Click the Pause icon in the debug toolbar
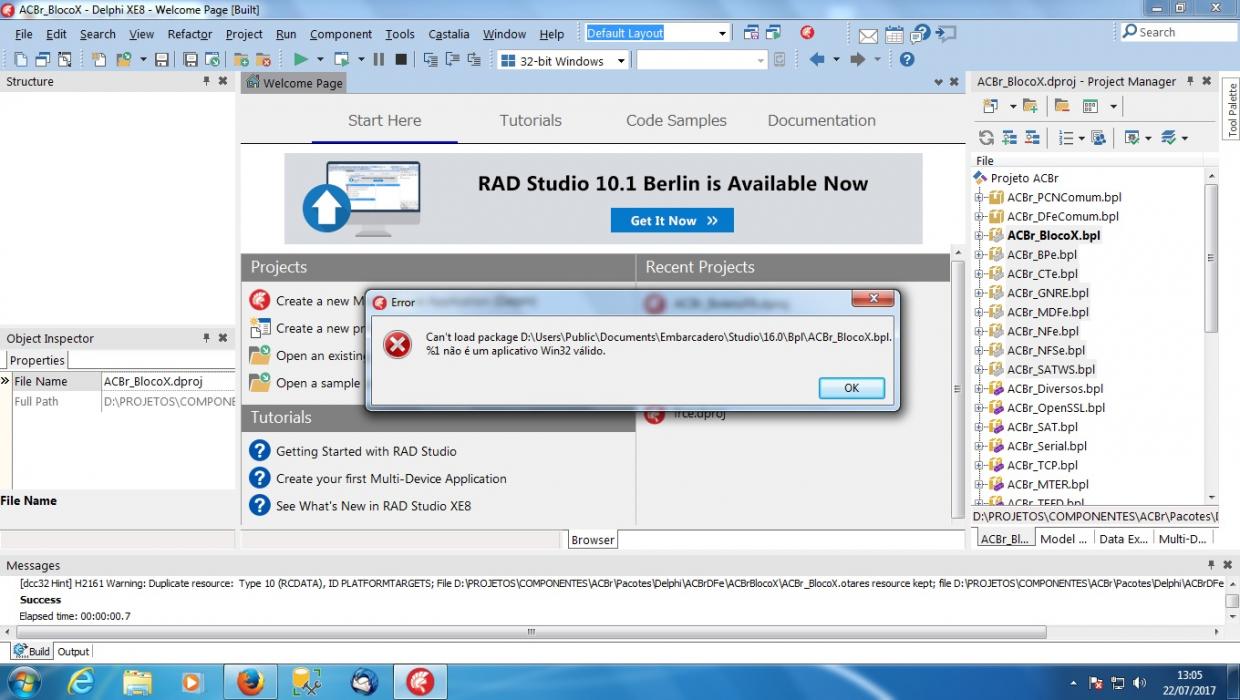 (x=379, y=60)
